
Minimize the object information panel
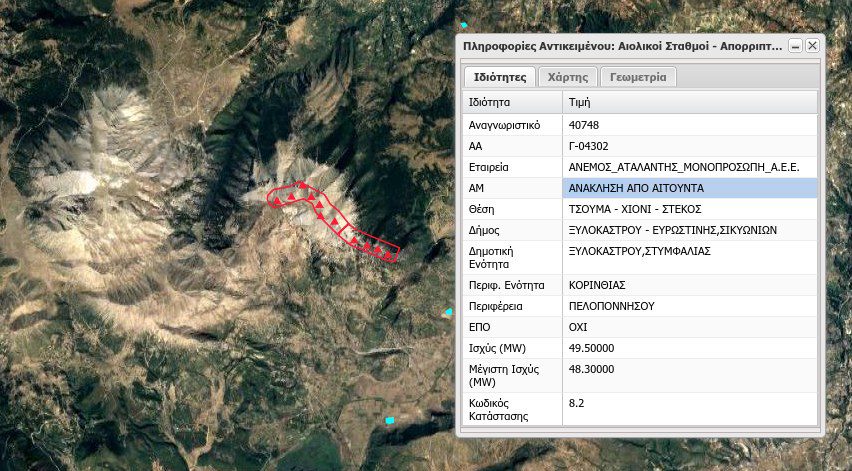(x=795, y=46)
